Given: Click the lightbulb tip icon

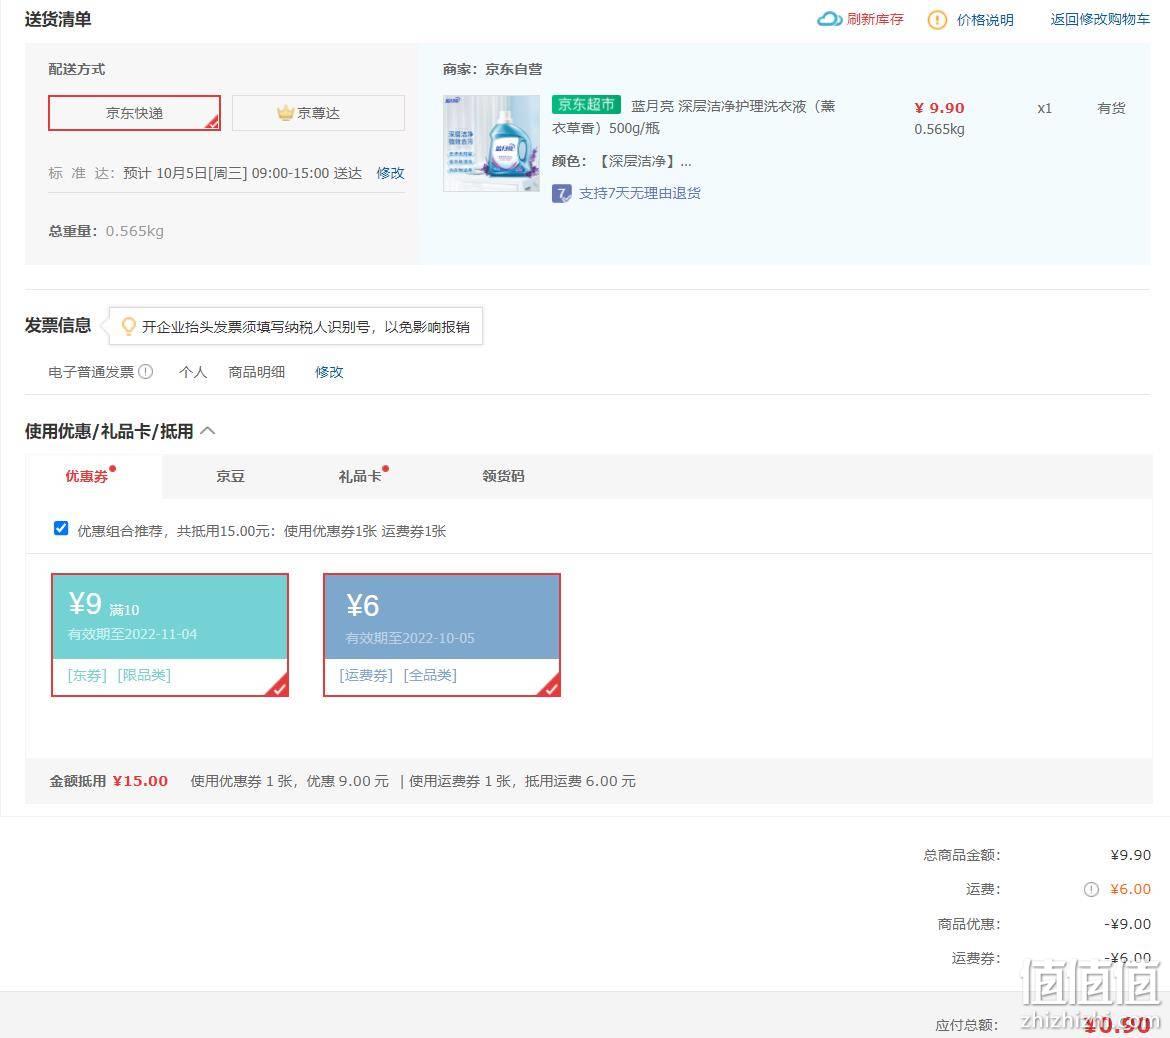Looking at the screenshot, I should [128, 326].
